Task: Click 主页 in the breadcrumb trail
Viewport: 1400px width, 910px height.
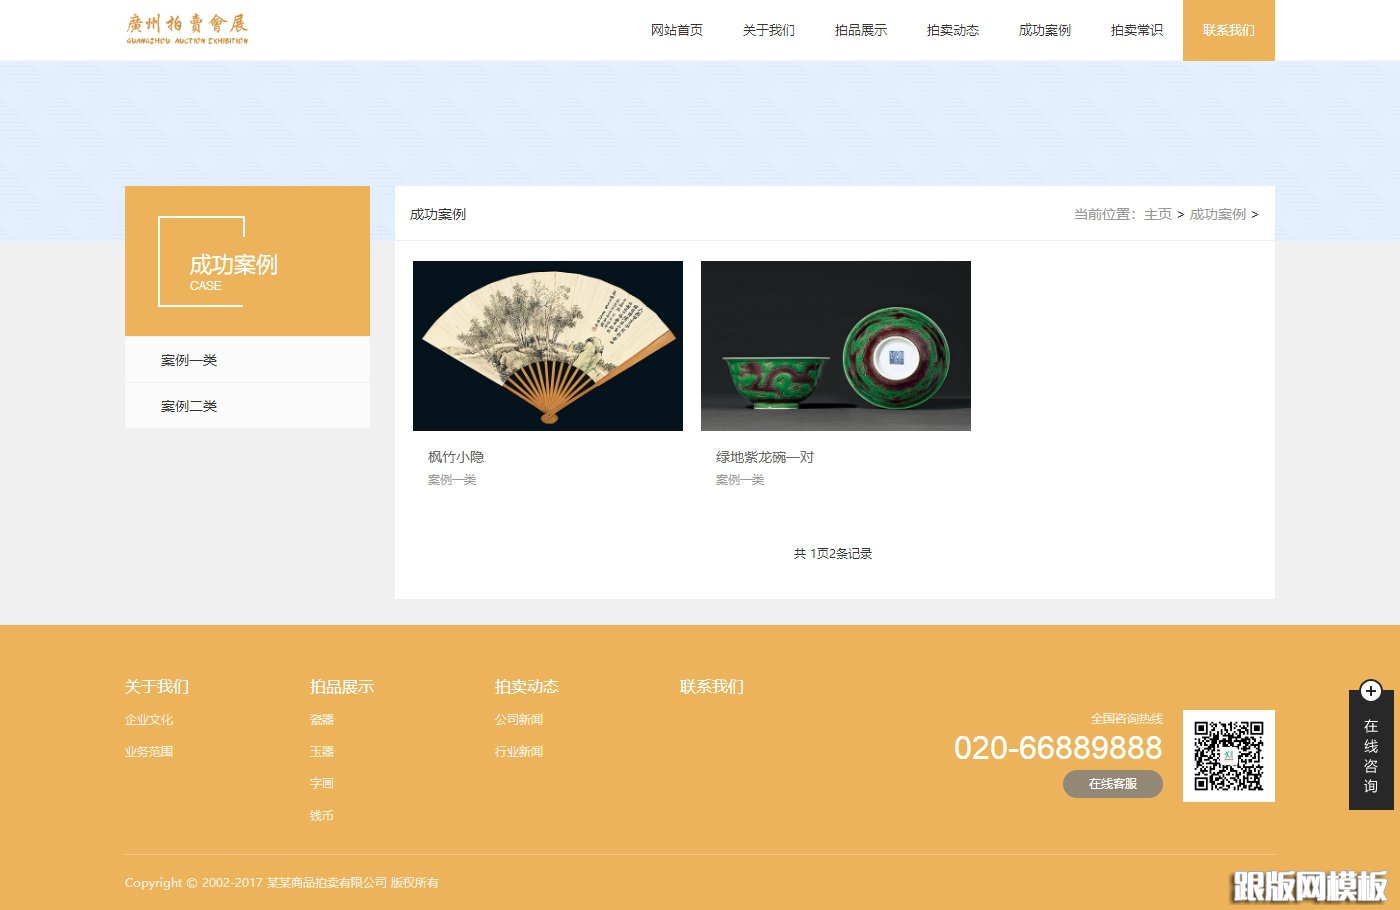Action: pyautogui.click(x=1158, y=213)
